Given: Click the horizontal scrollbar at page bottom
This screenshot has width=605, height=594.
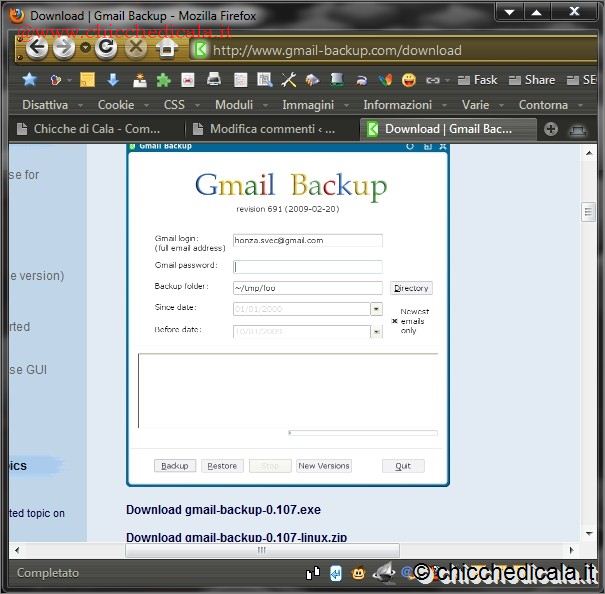Looking at the screenshot, I should point(262,550).
